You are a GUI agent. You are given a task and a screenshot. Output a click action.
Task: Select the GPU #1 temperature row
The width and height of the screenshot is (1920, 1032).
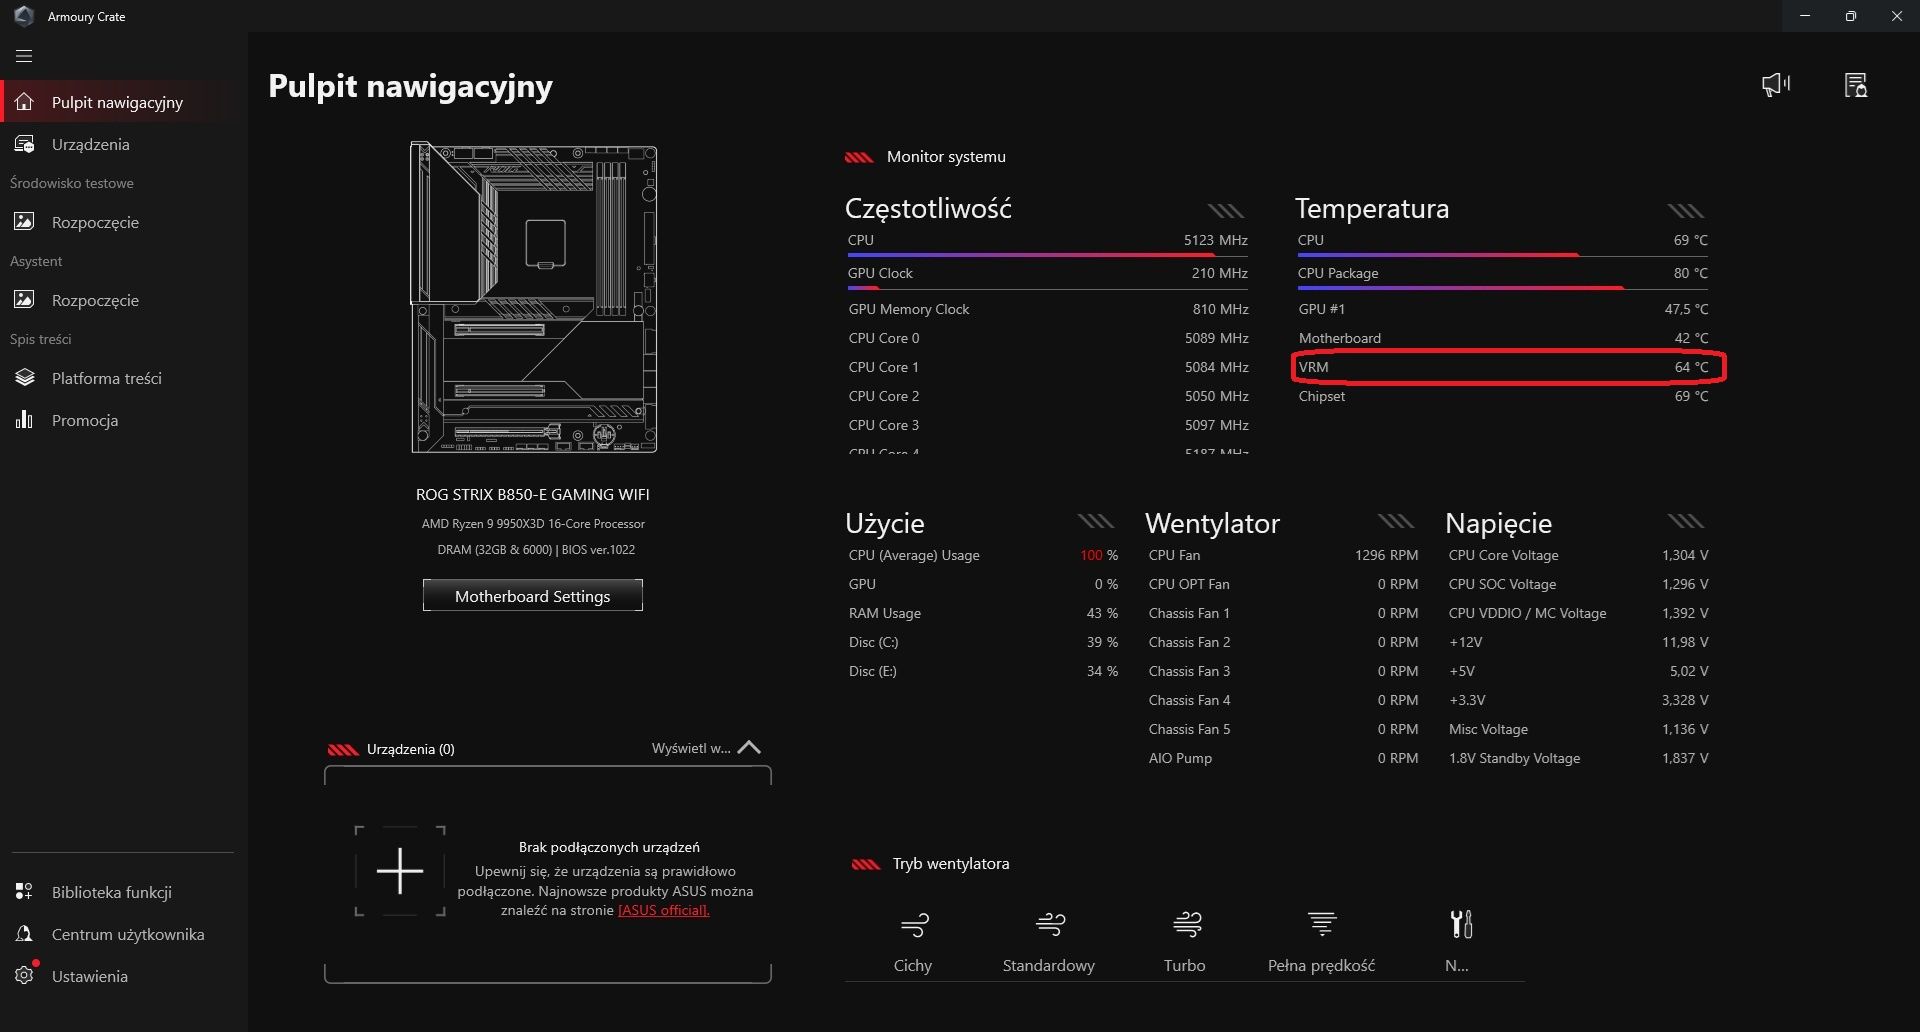pyautogui.click(x=1503, y=309)
